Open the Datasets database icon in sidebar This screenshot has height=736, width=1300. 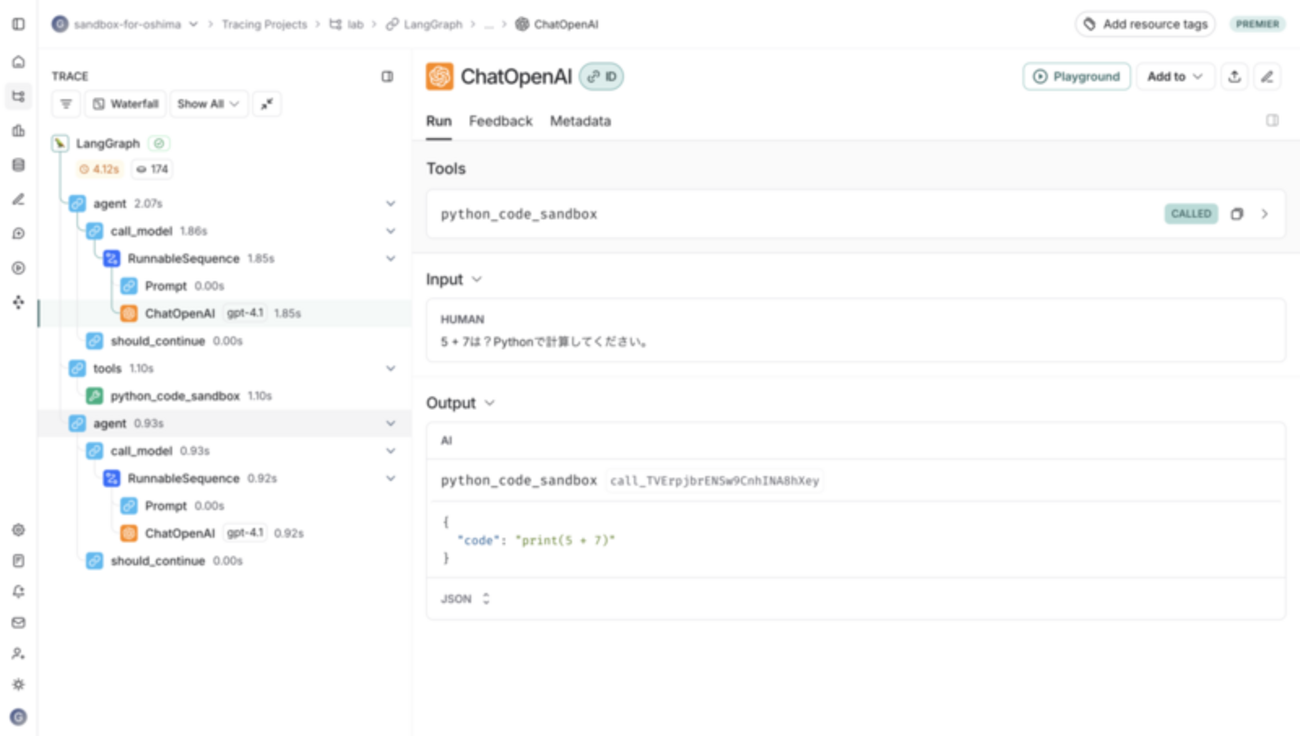point(18,165)
